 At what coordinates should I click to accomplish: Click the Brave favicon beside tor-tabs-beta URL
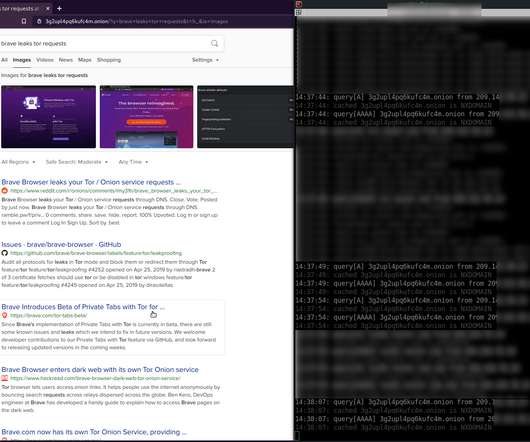[x=4, y=315]
